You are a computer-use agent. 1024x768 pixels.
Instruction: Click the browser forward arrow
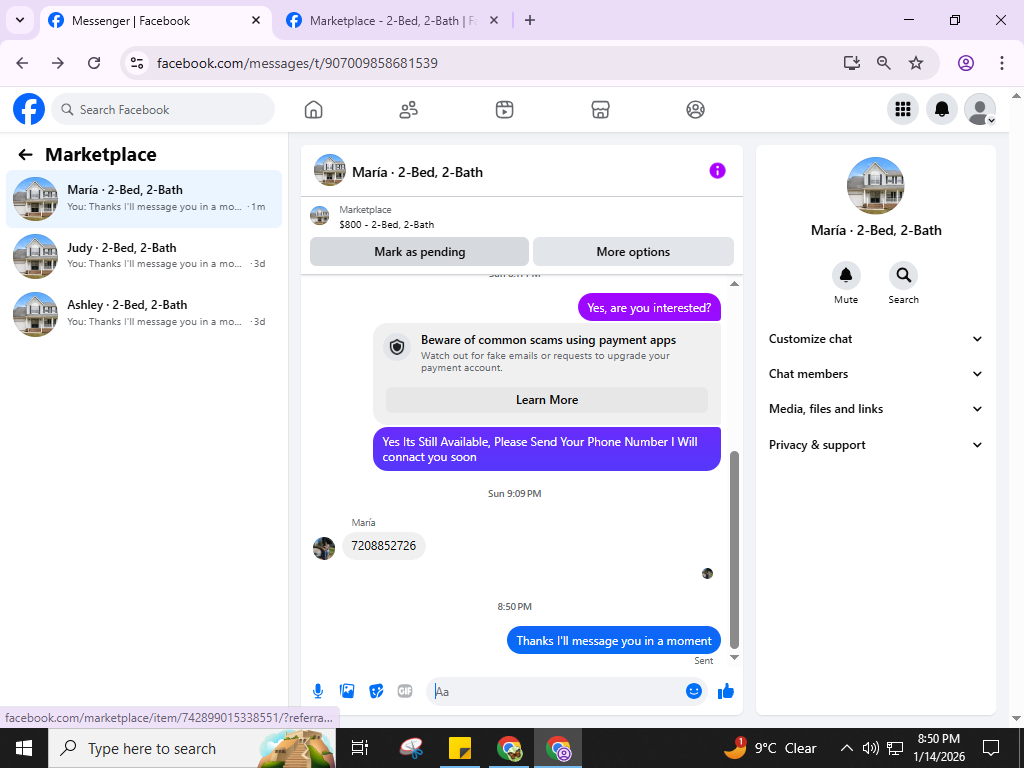click(58, 63)
